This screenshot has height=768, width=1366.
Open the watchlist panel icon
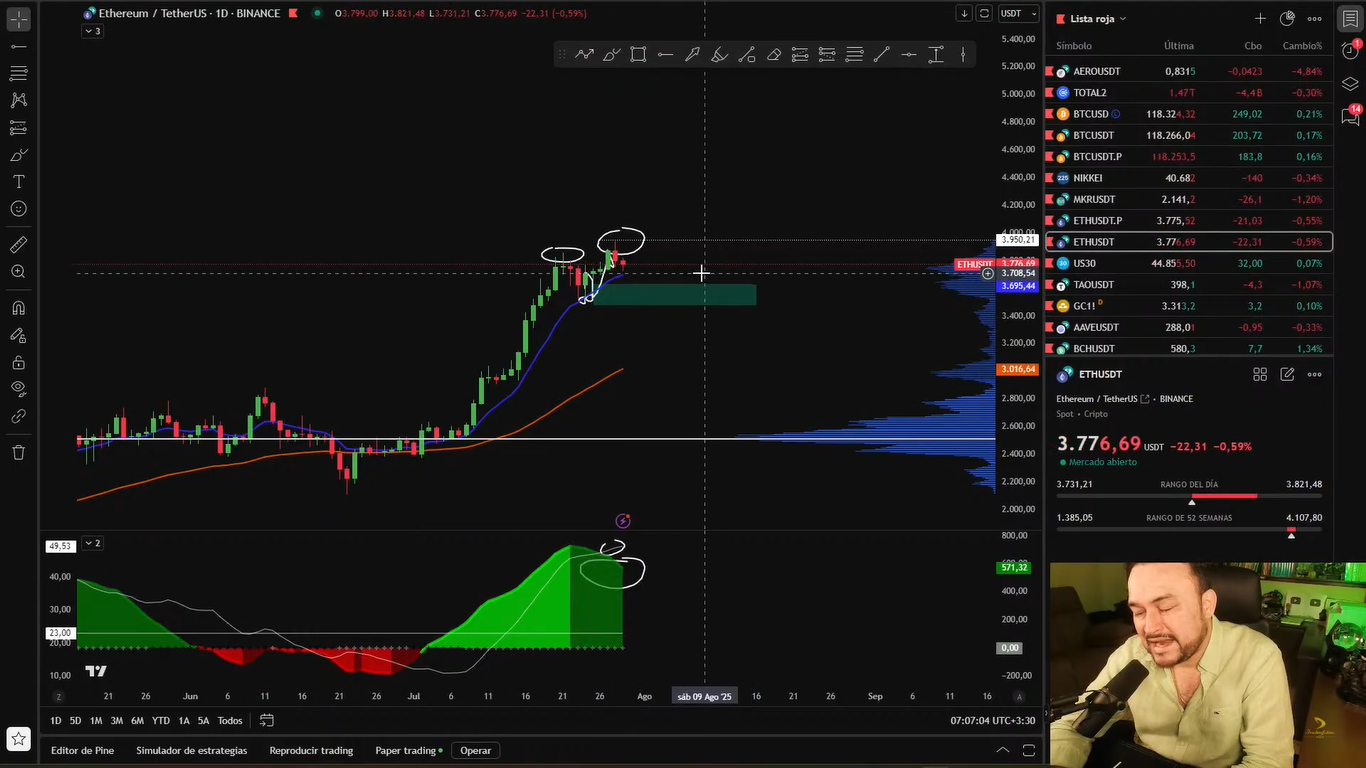1349,19
